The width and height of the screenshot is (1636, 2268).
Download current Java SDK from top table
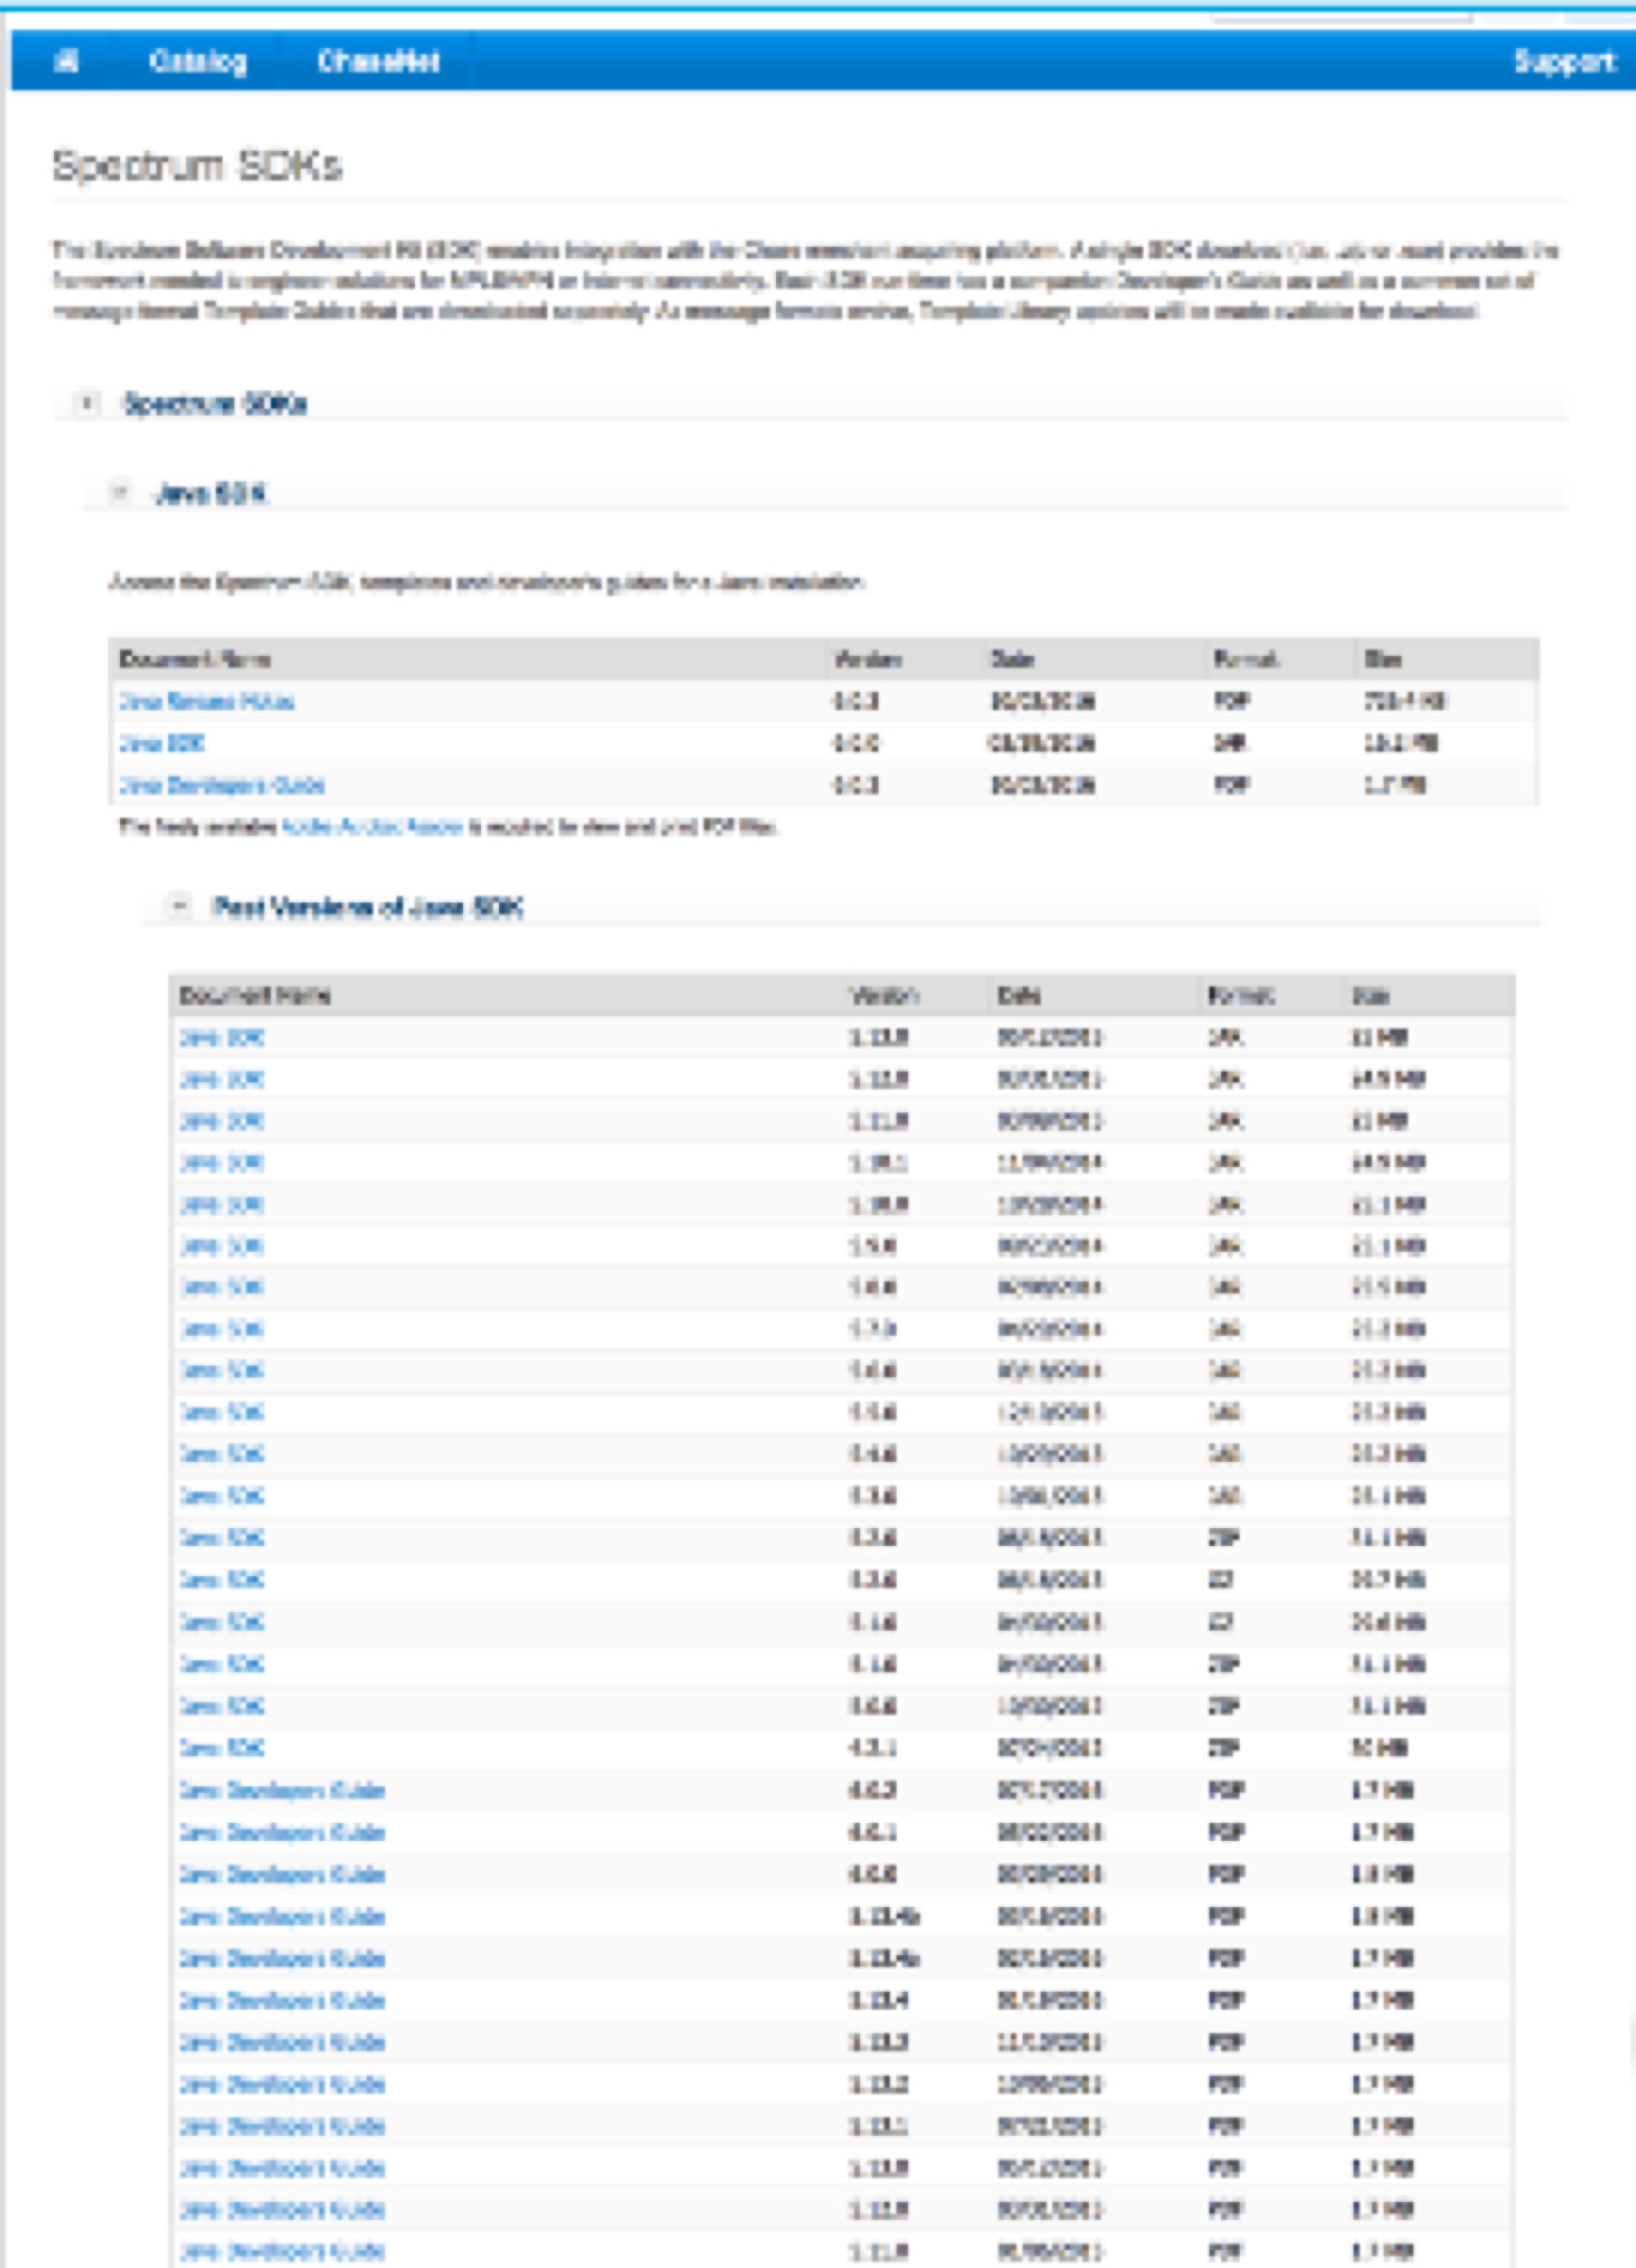pos(162,743)
